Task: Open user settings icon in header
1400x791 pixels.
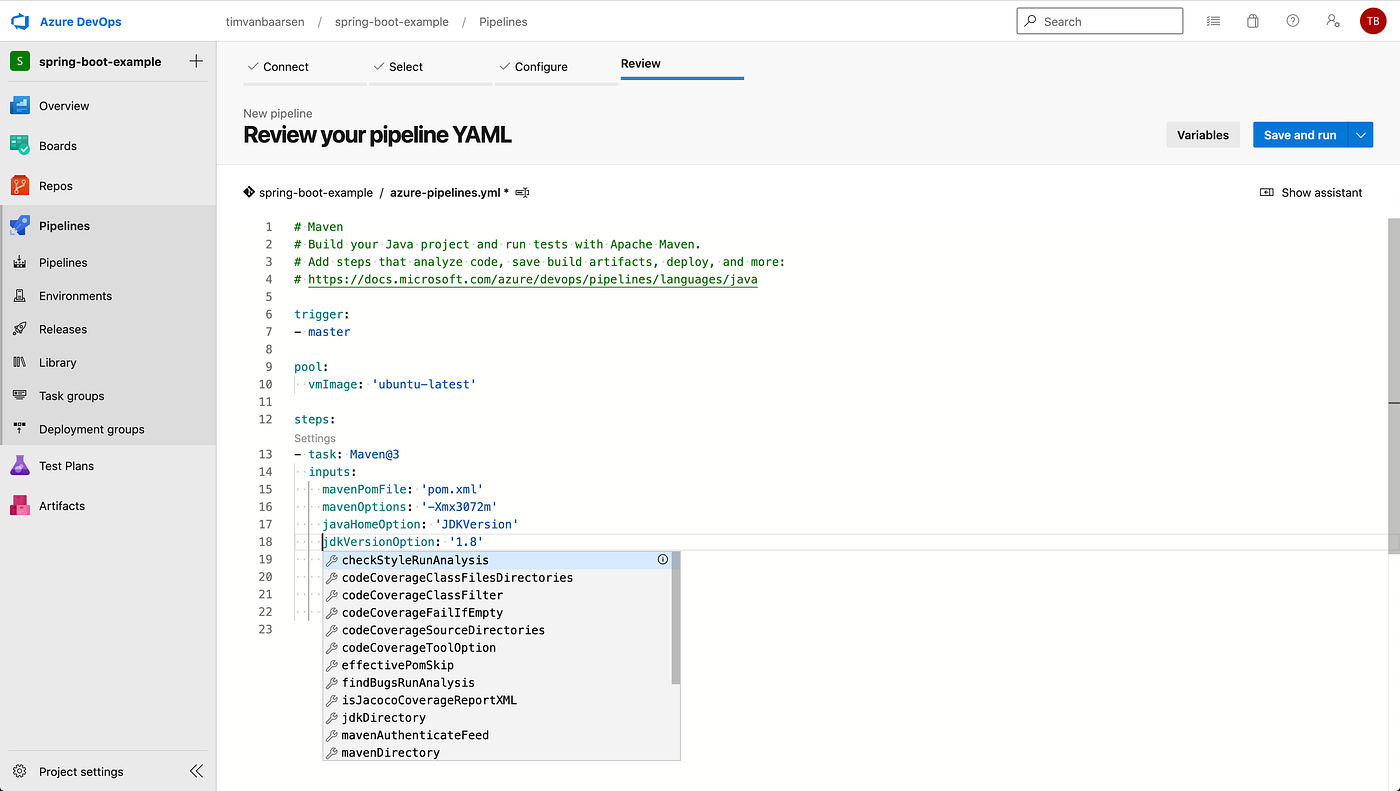Action: tap(1332, 21)
